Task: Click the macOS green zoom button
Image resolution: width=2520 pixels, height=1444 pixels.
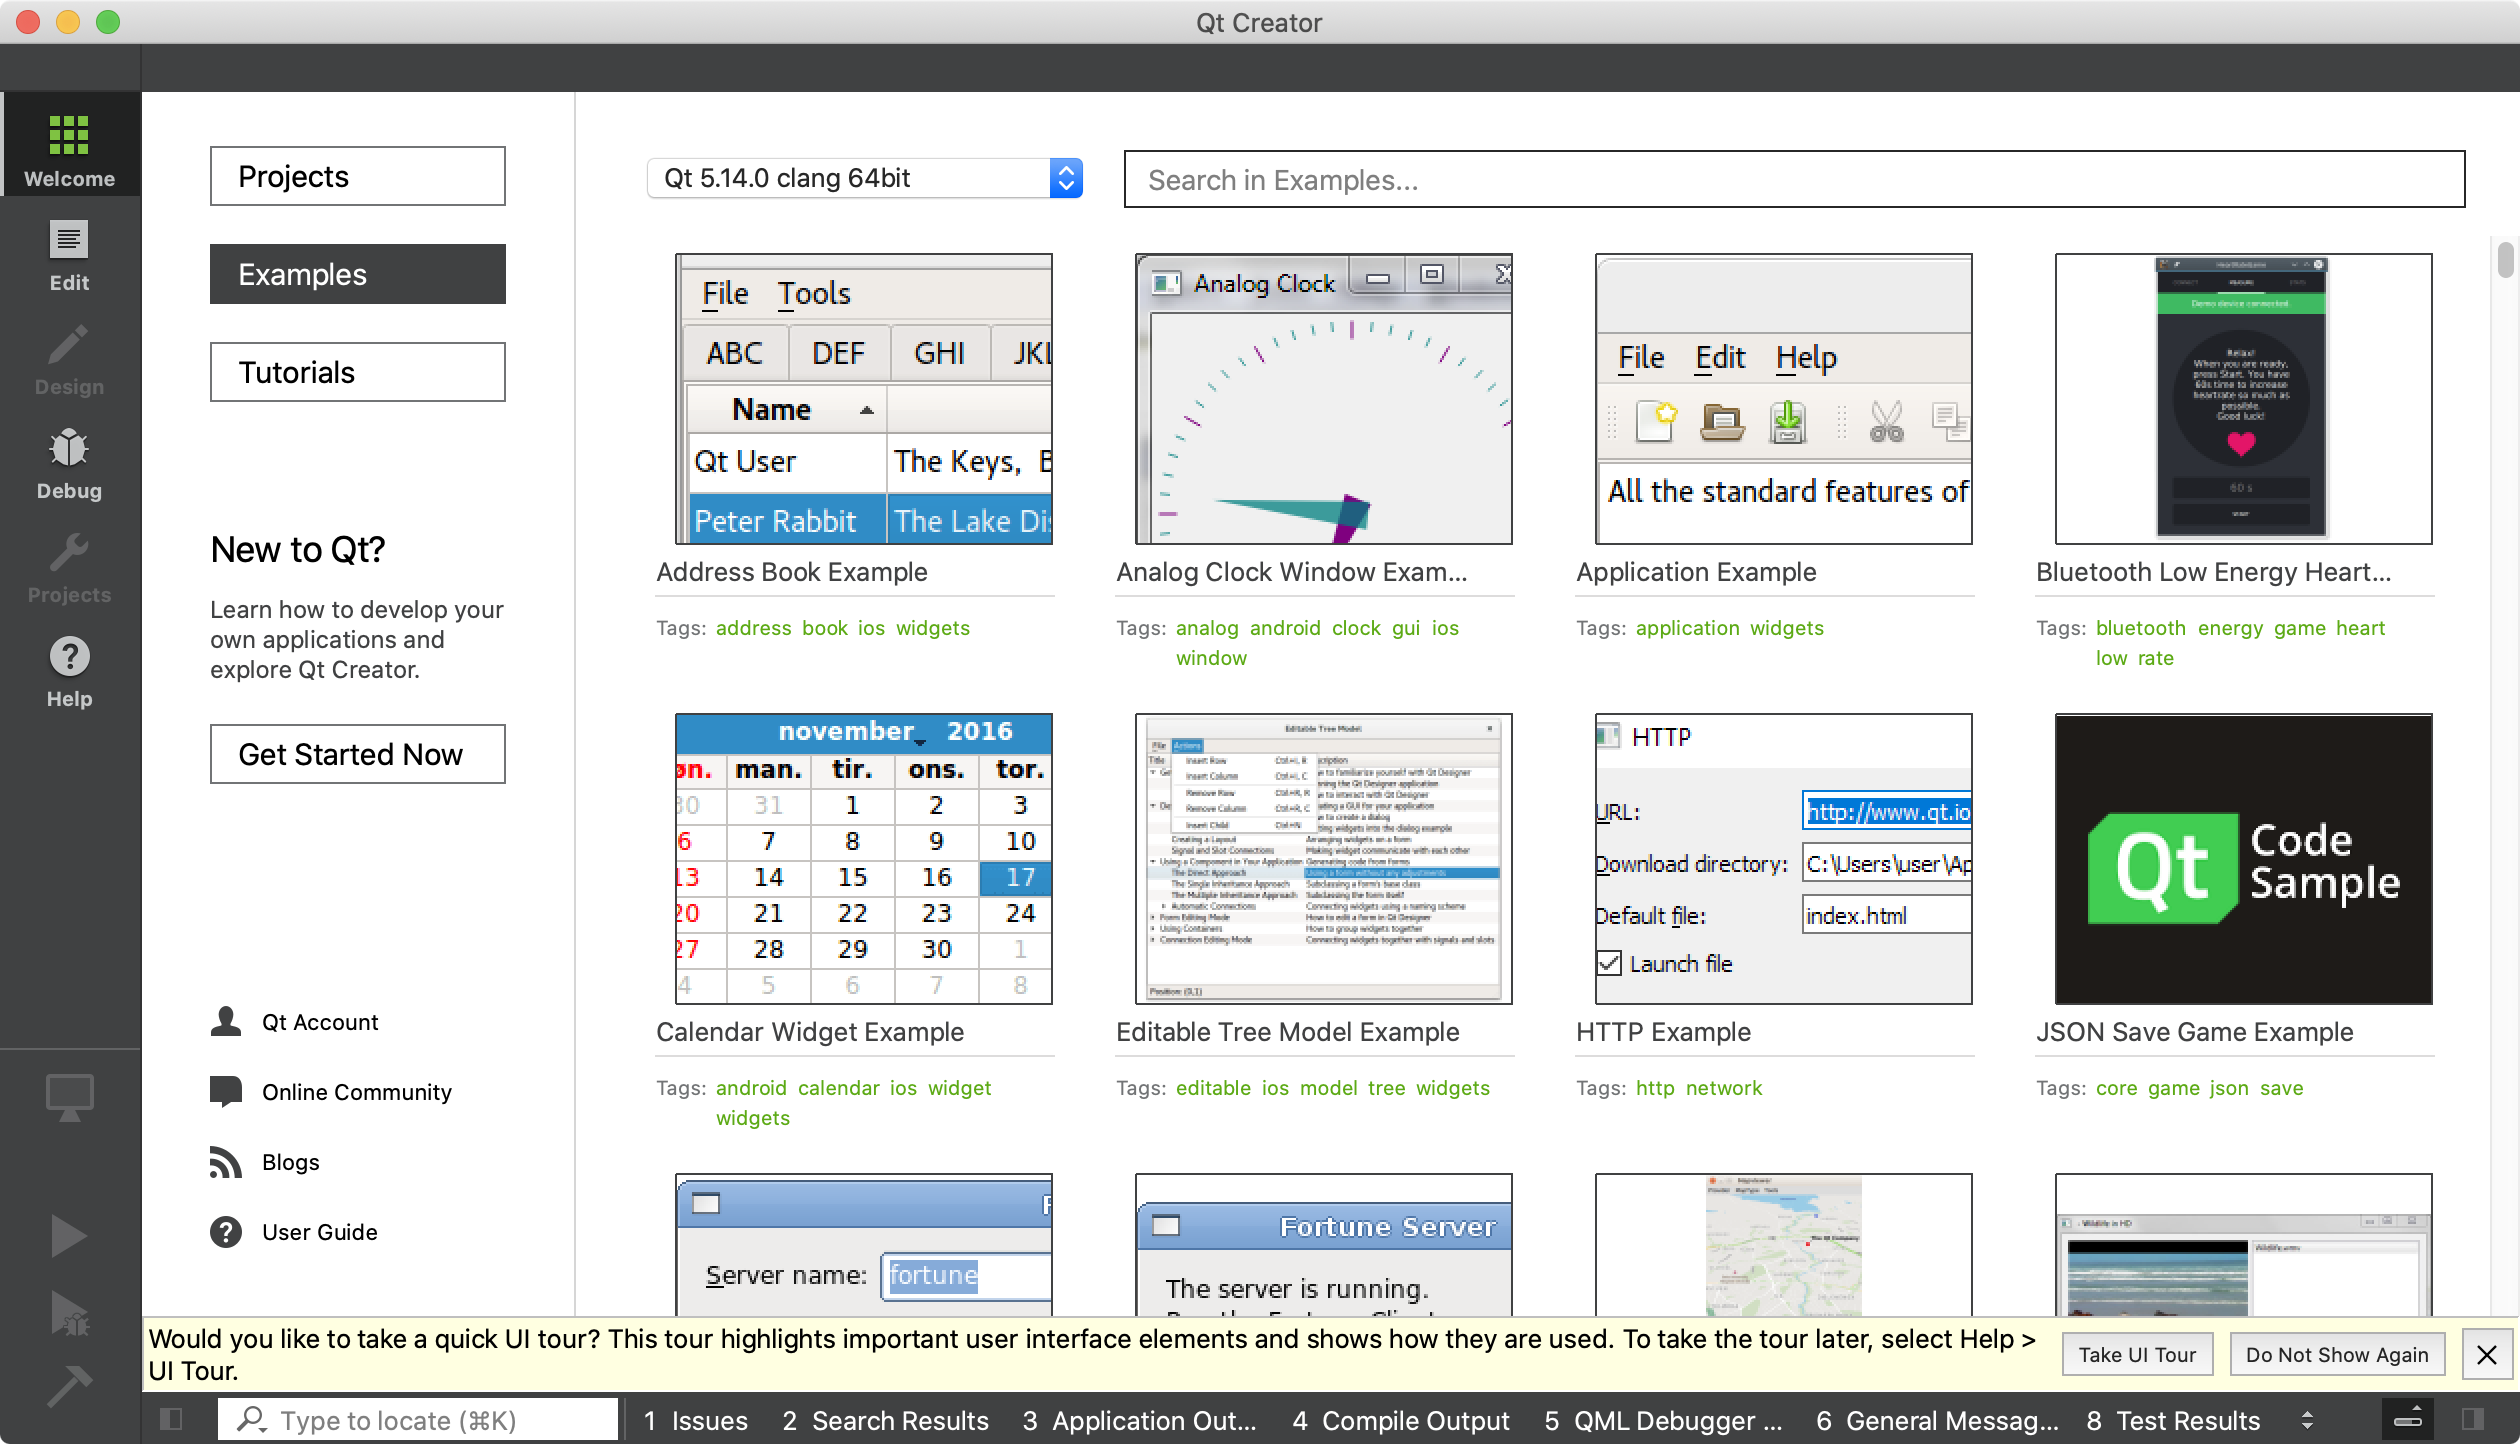Action: point(108,22)
